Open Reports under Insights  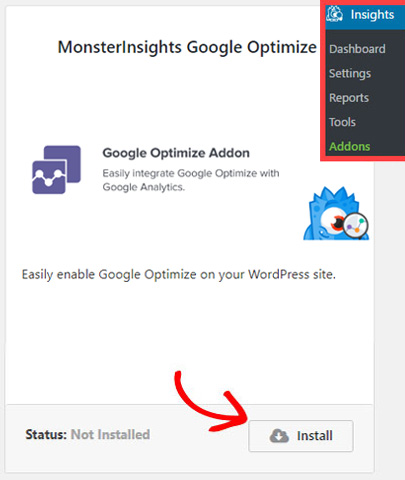coord(349,98)
